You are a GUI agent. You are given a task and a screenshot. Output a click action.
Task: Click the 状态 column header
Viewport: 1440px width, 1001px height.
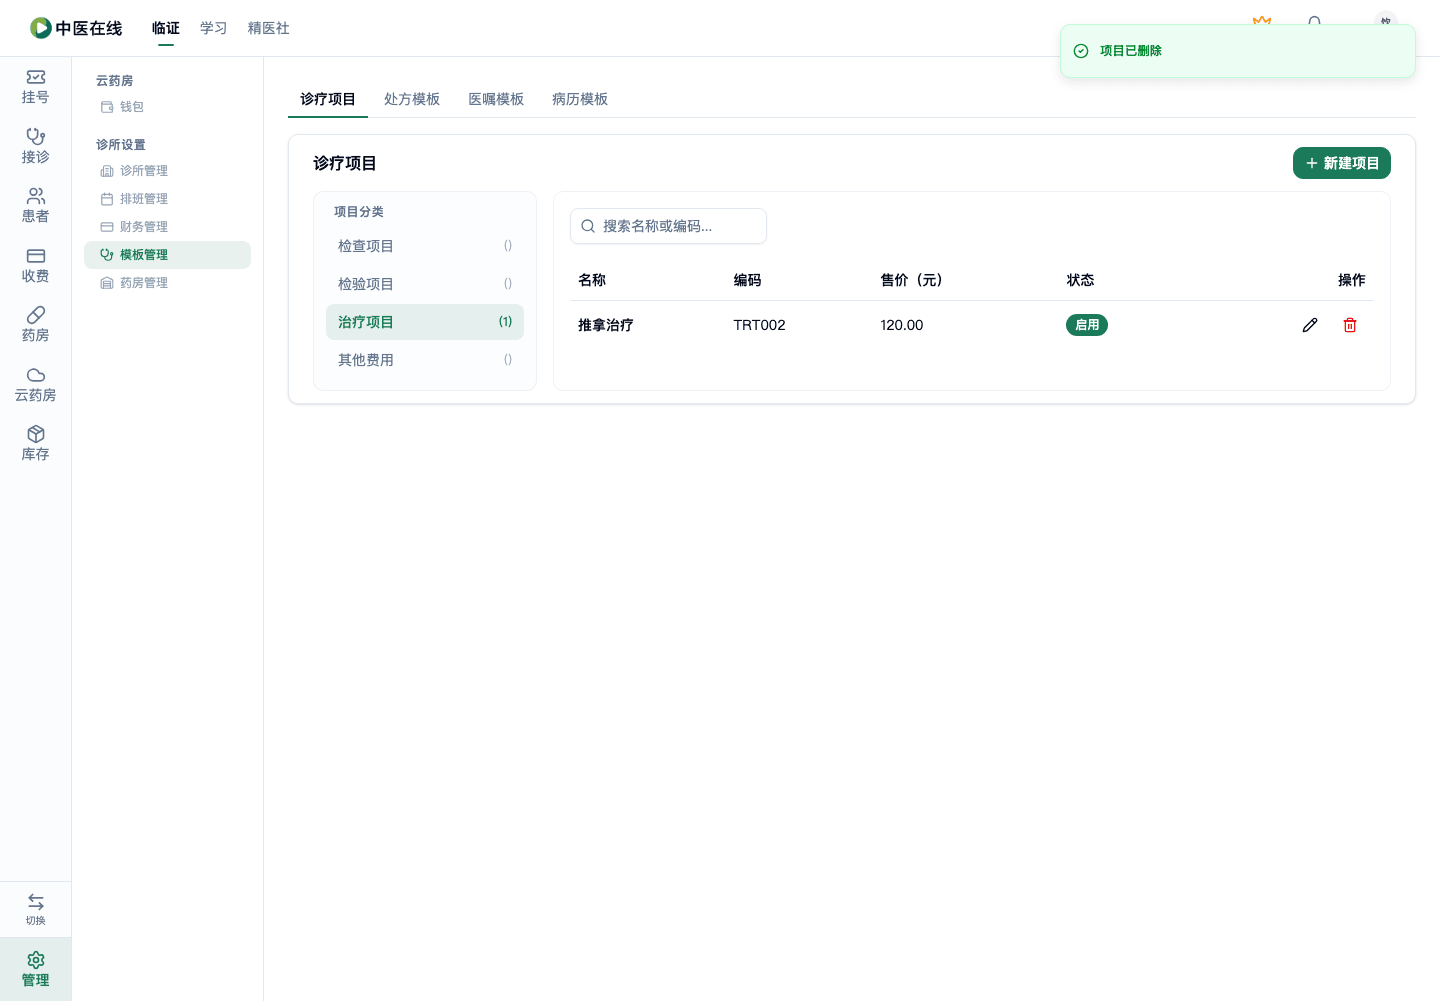click(1080, 280)
